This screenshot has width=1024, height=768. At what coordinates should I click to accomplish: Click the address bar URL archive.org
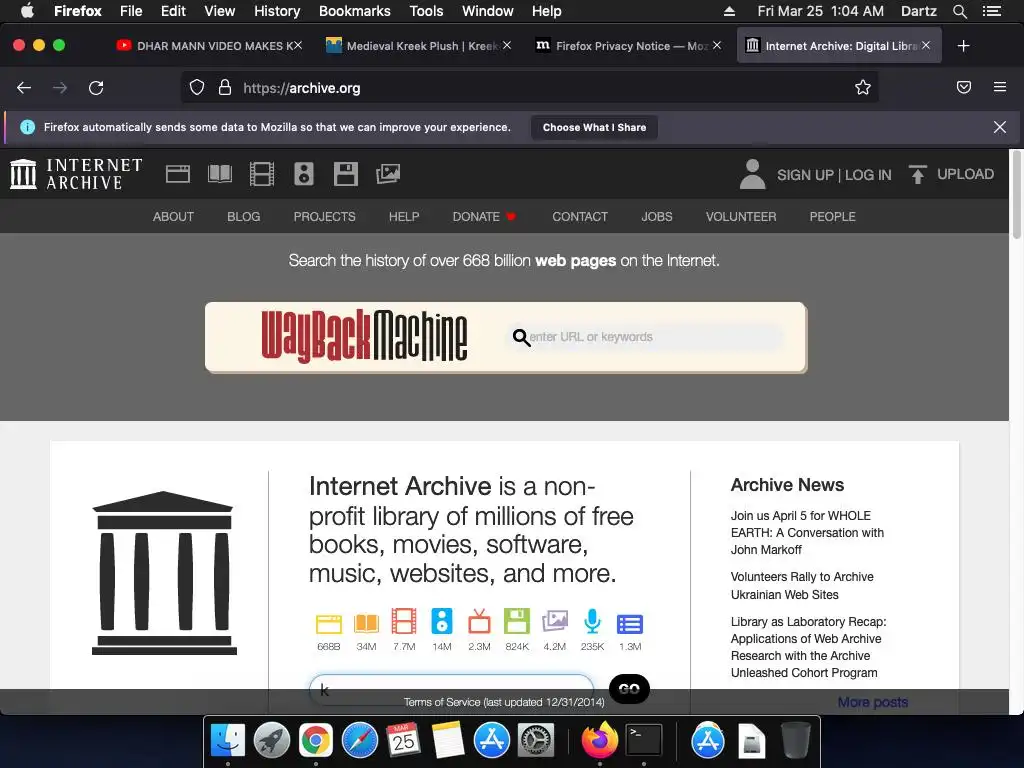pyautogui.click(x=302, y=88)
